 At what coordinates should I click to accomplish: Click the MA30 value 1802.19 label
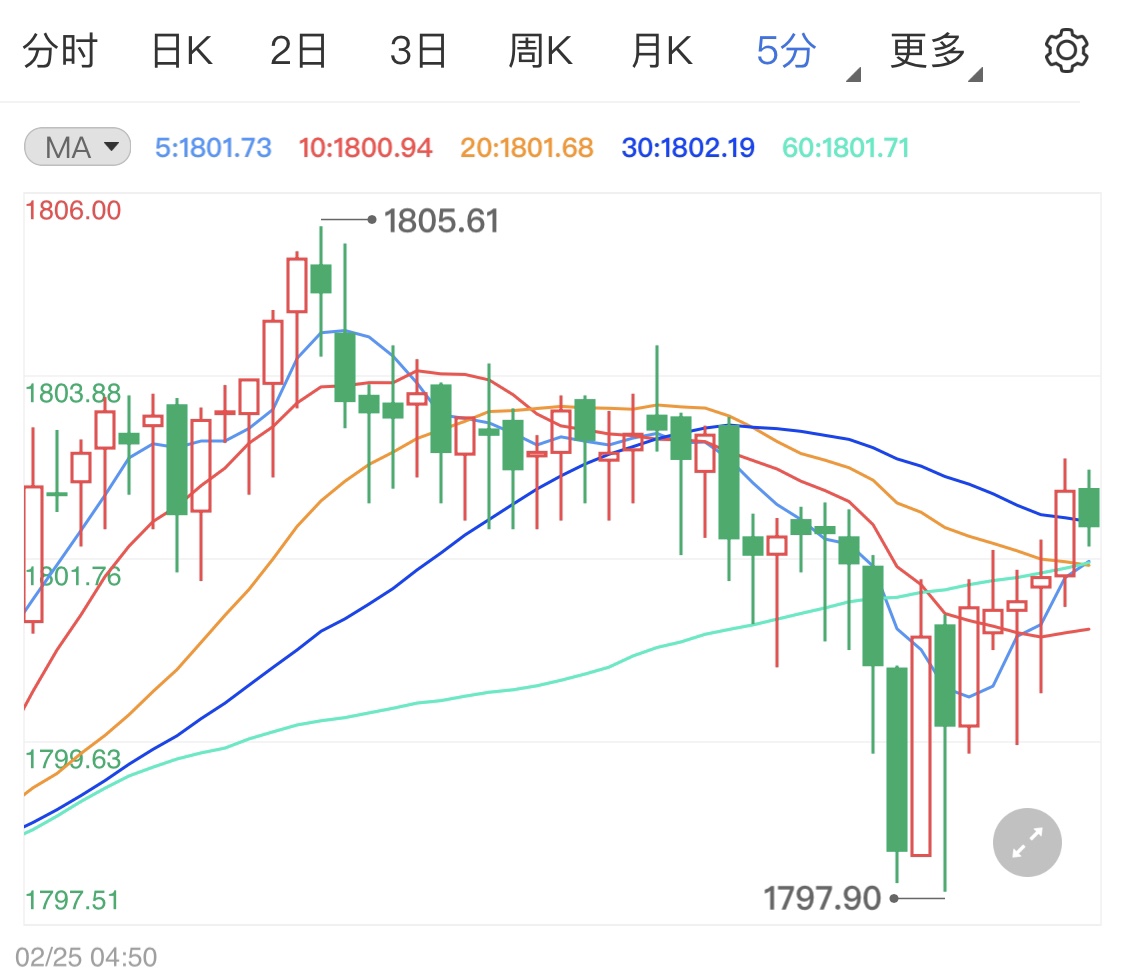tap(687, 148)
